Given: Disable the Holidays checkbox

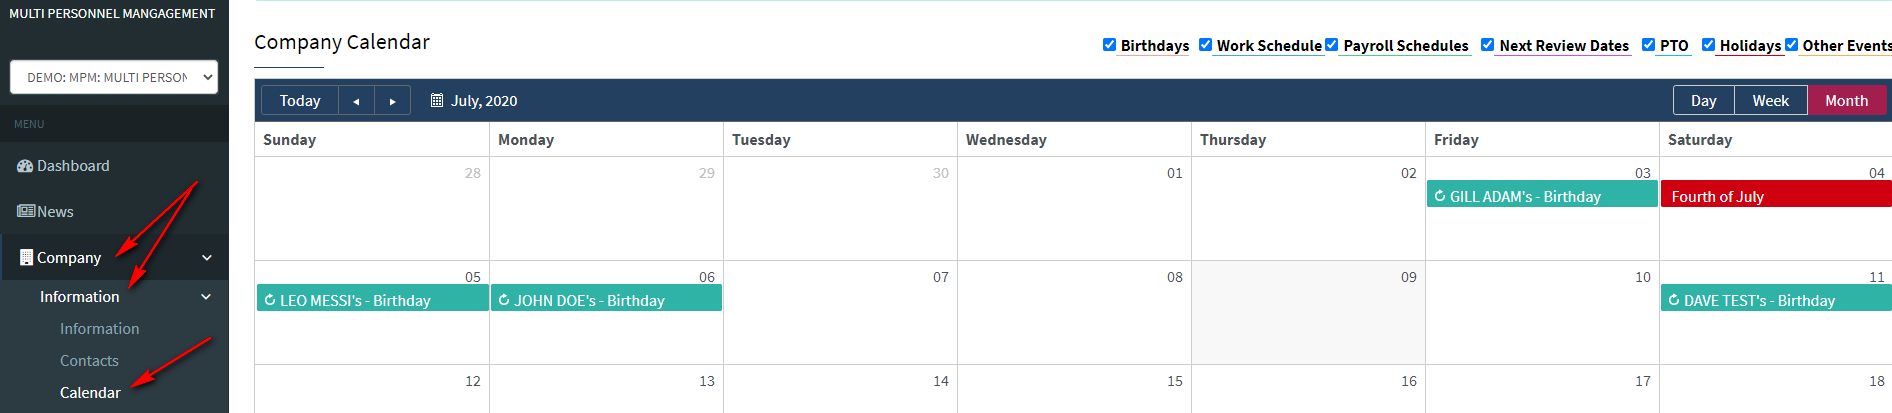Looking at the screenshot, I should tap(1708, 44).
